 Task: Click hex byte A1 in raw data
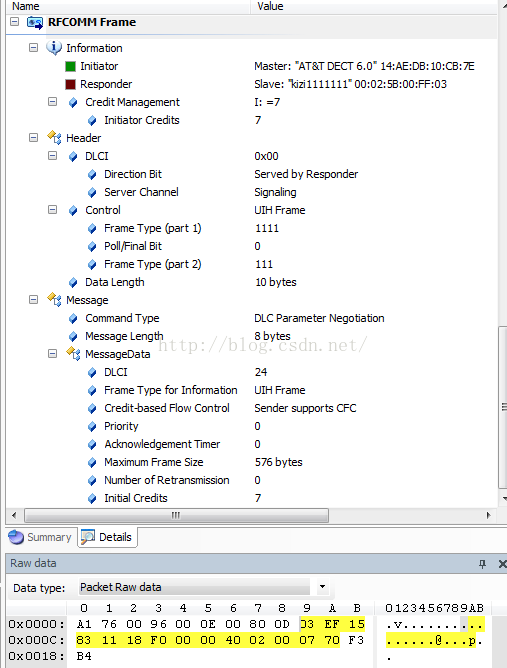coord(84,624)
